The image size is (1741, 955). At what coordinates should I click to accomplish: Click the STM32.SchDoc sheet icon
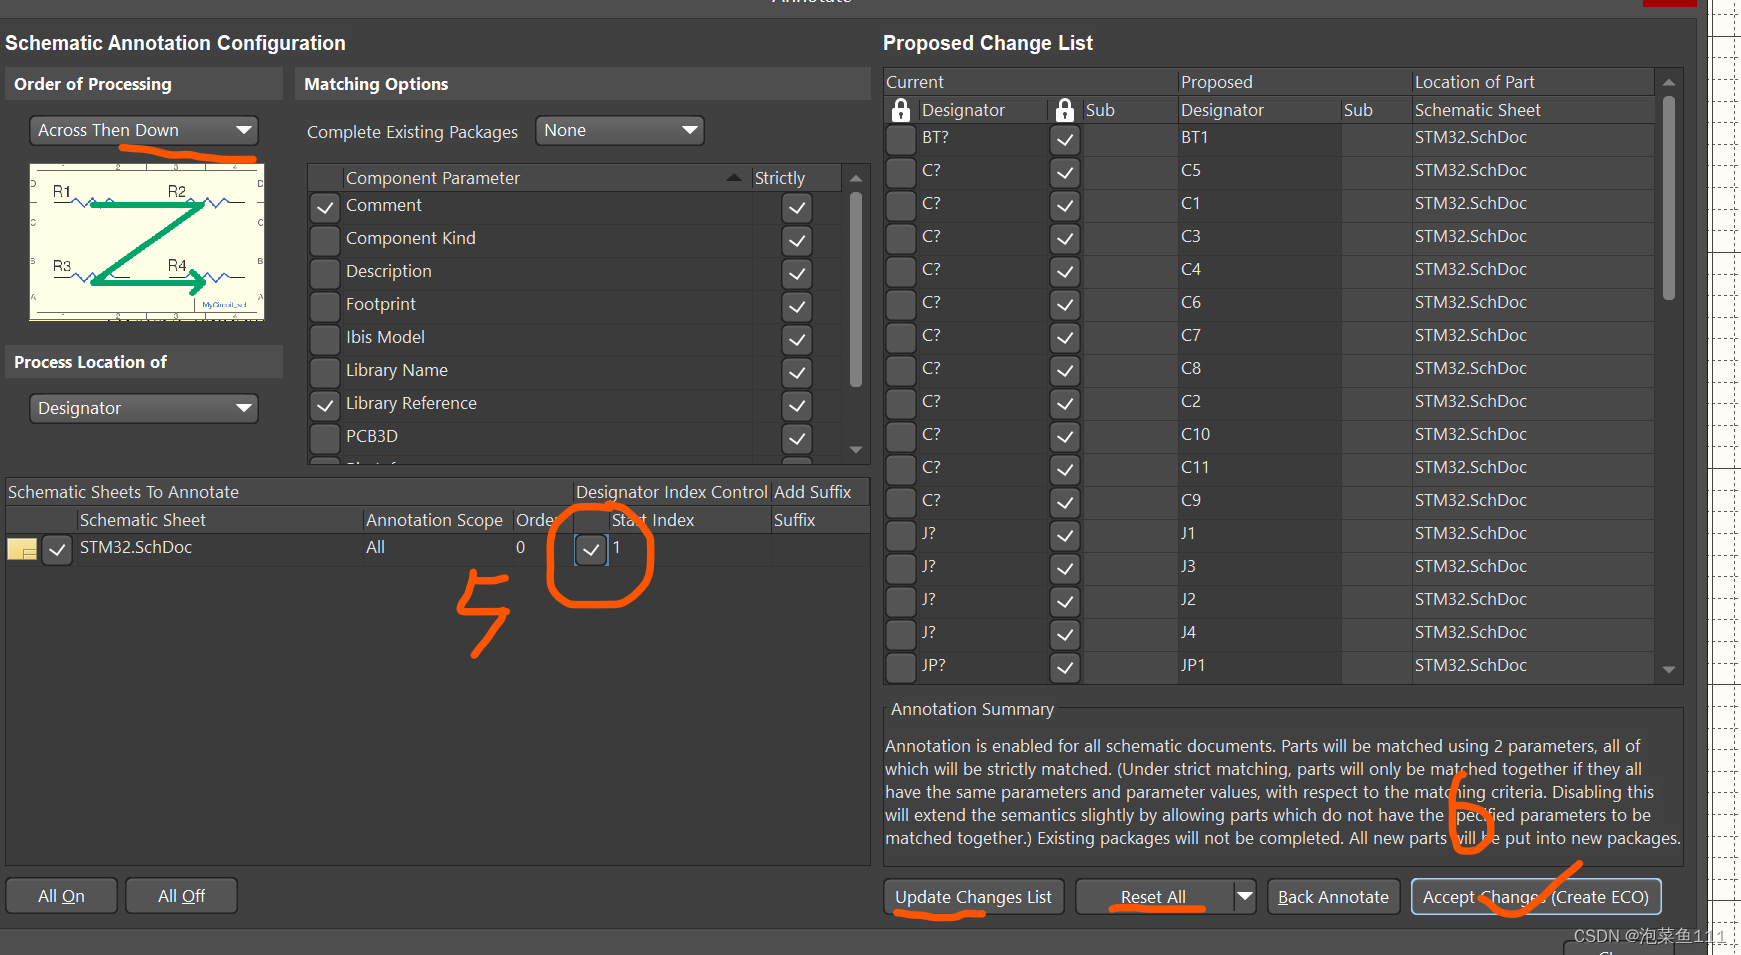click(22, 549)
